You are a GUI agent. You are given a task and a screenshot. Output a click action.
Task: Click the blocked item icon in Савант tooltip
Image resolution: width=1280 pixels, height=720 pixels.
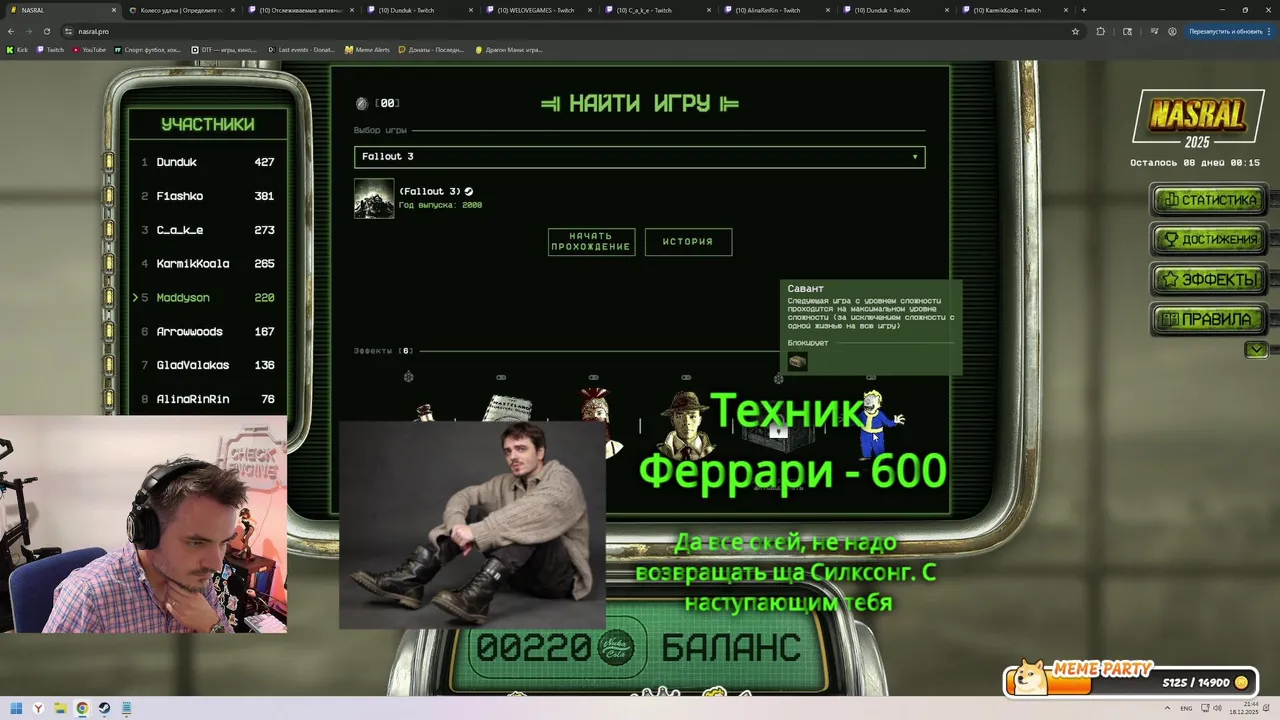pos(797,362)
